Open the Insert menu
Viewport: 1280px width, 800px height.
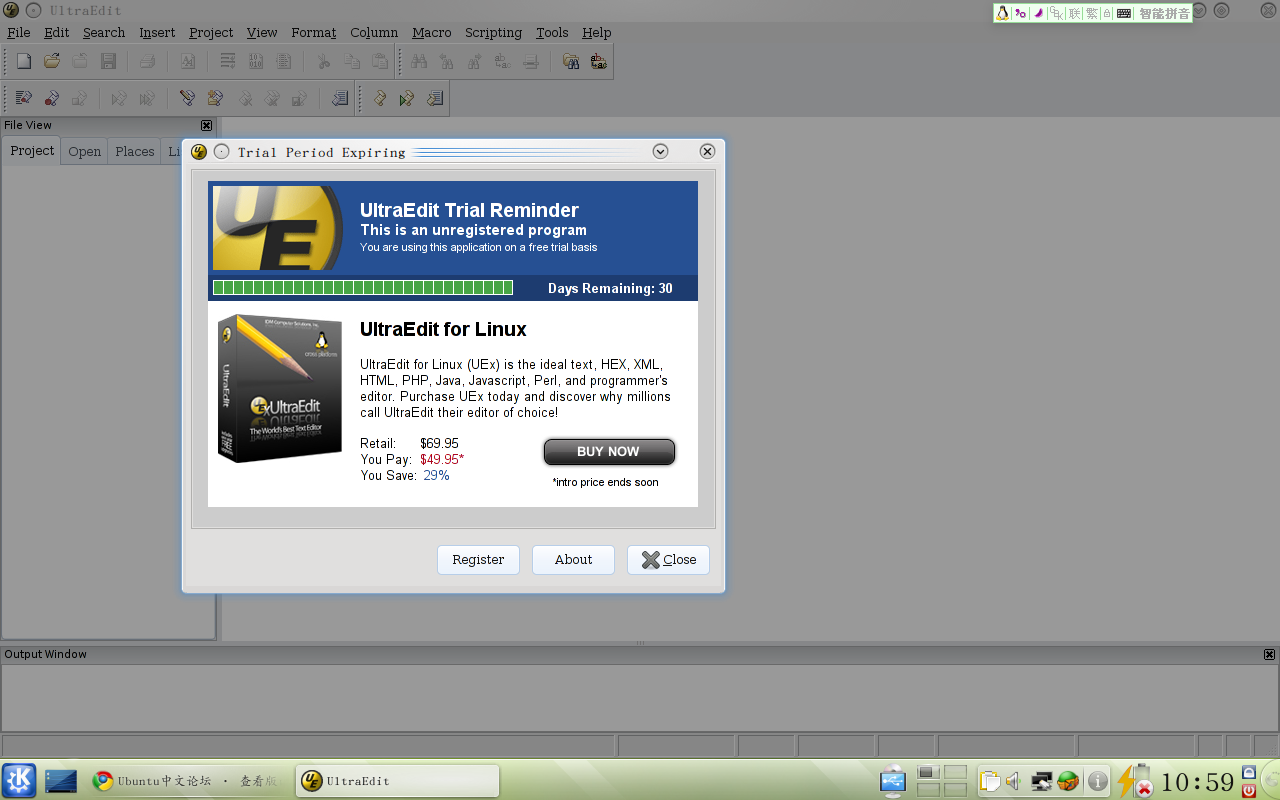coord(157,32)
